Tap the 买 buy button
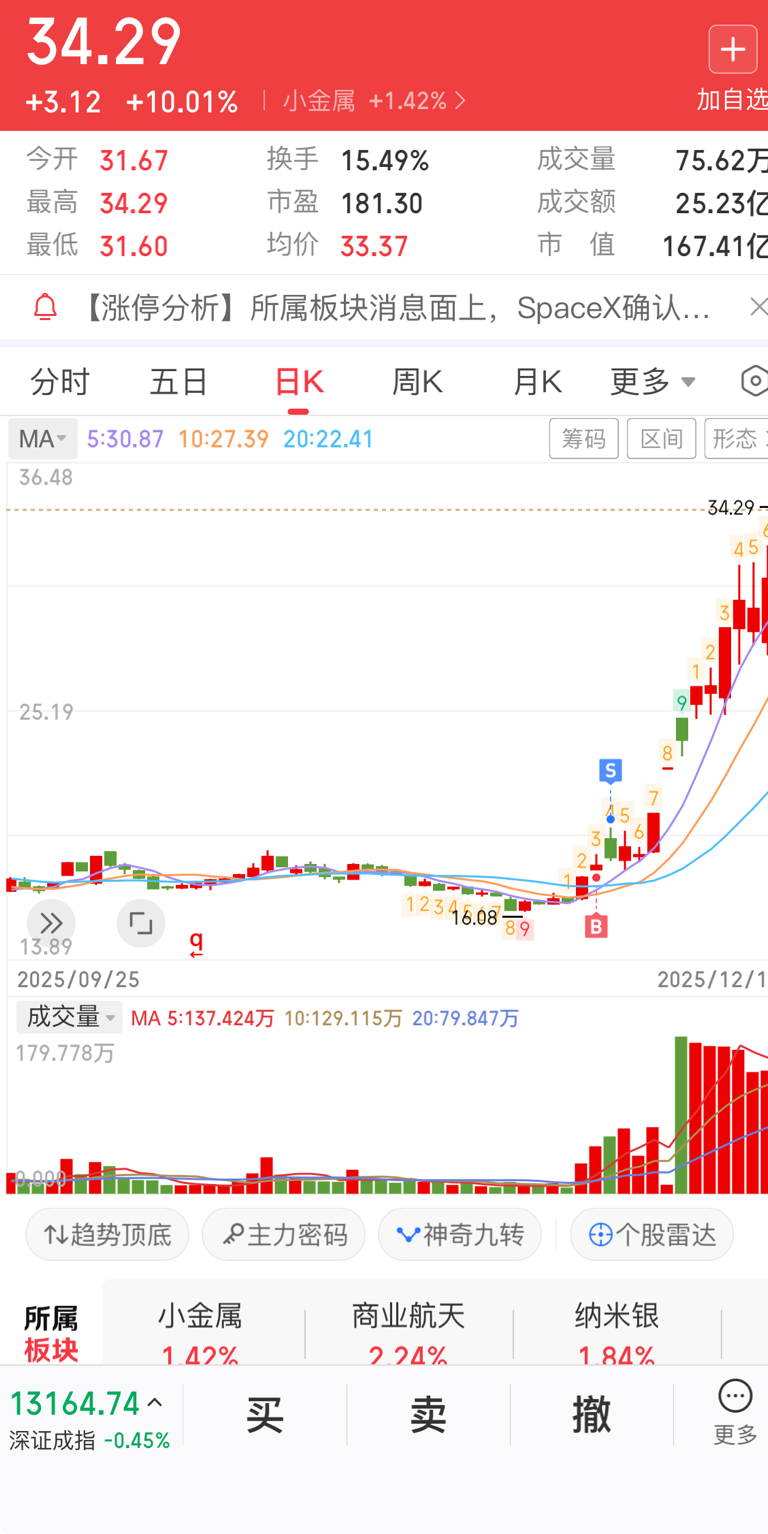 [x=265, y=1414]
